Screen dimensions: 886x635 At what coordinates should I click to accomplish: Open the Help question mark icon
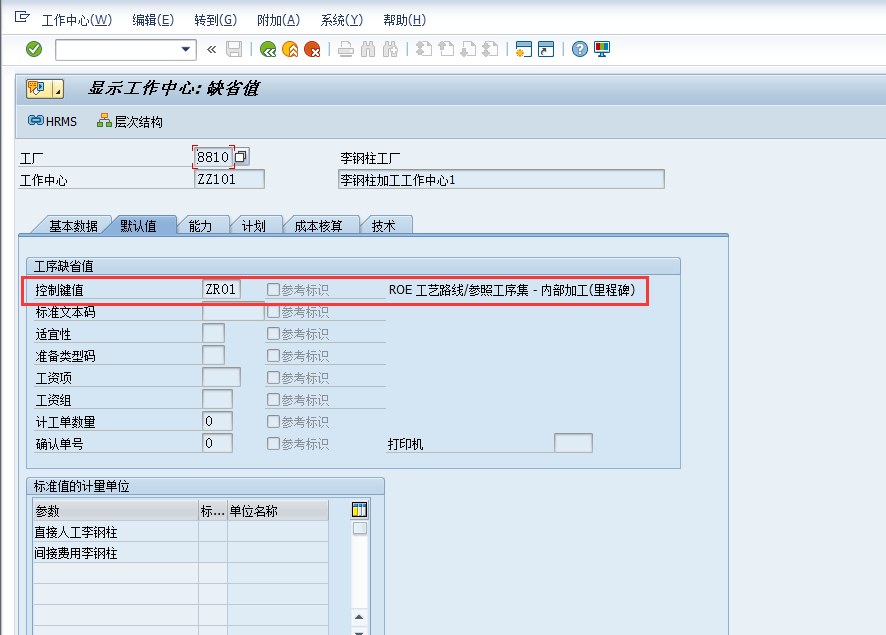pyautogui.click(x=579, y=48)
